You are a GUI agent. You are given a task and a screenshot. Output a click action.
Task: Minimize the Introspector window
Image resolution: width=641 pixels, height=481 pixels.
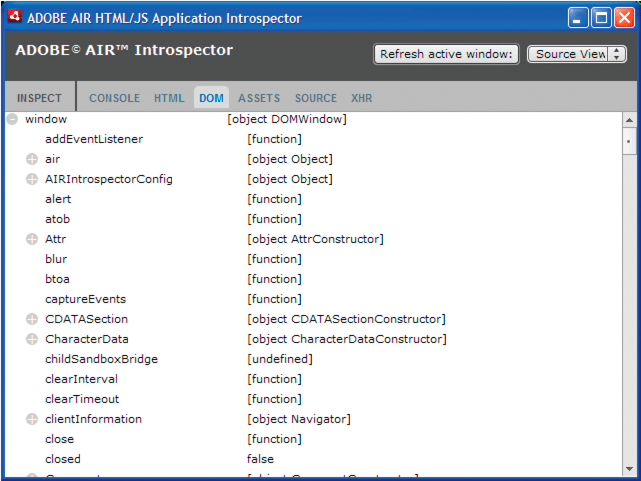pos(578,18)
